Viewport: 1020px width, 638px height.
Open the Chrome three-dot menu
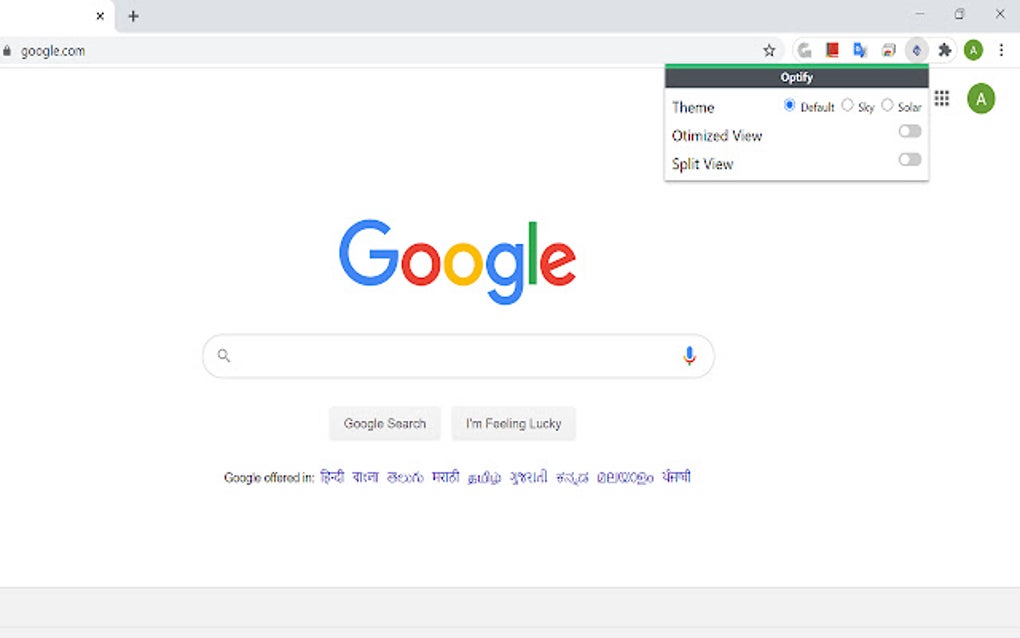tap(1001, 49)
